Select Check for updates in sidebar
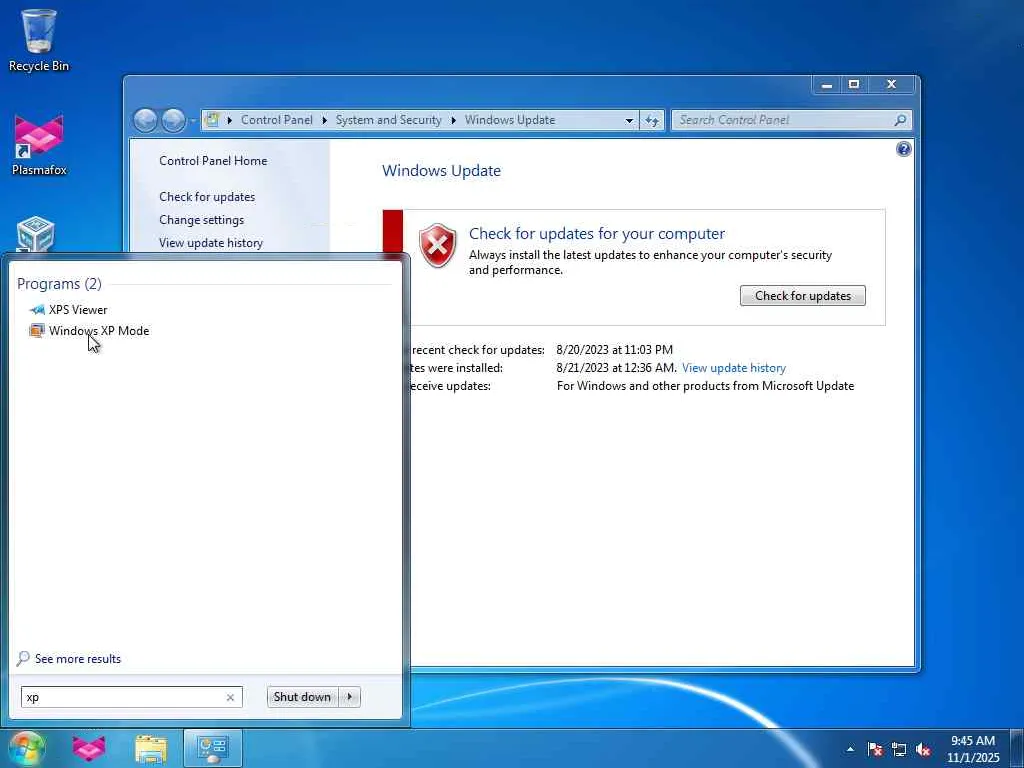Image resolution: width=1024 pixels, height=768 pixels. click(207, 197)
